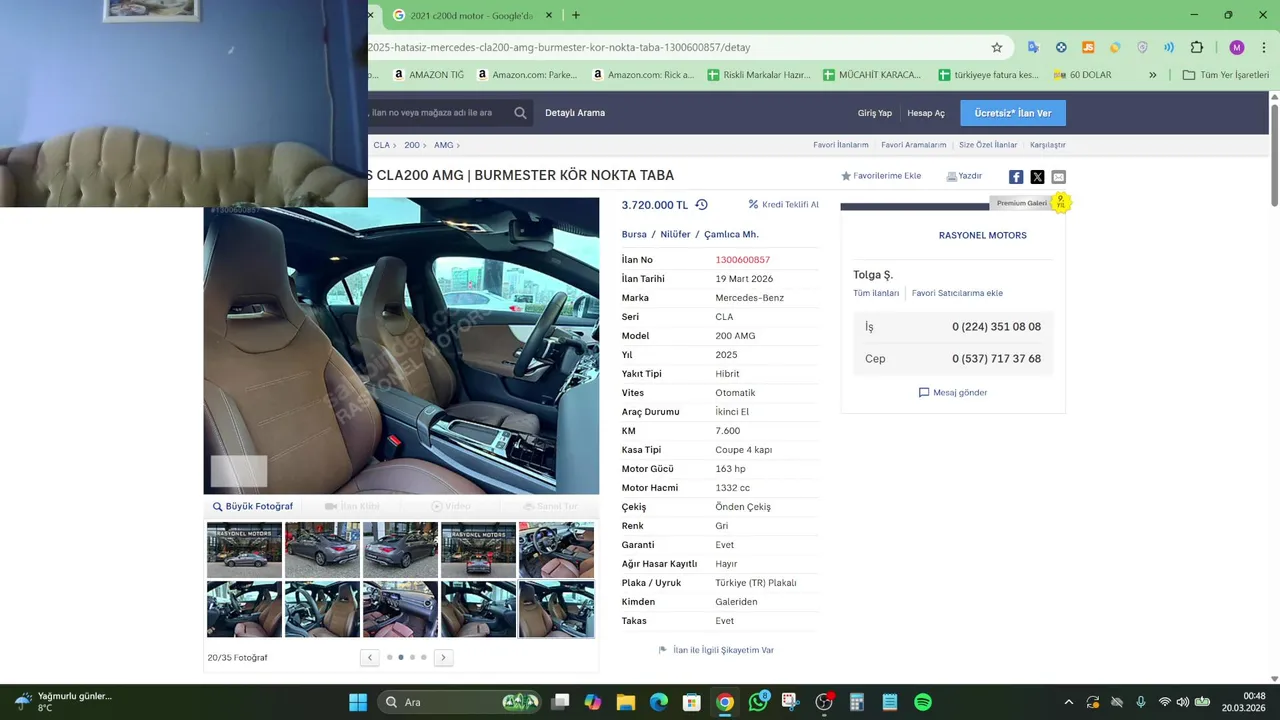Share listing on Facebook
The width and height of the screenshot is (1280, 720).
point(1016,177)
